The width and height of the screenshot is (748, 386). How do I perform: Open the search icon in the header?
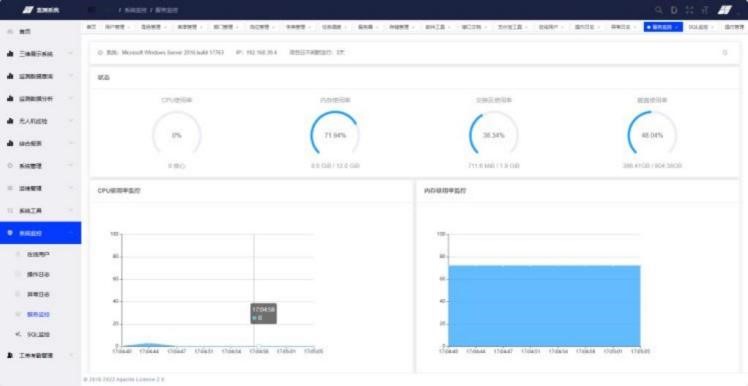point(659,10)
